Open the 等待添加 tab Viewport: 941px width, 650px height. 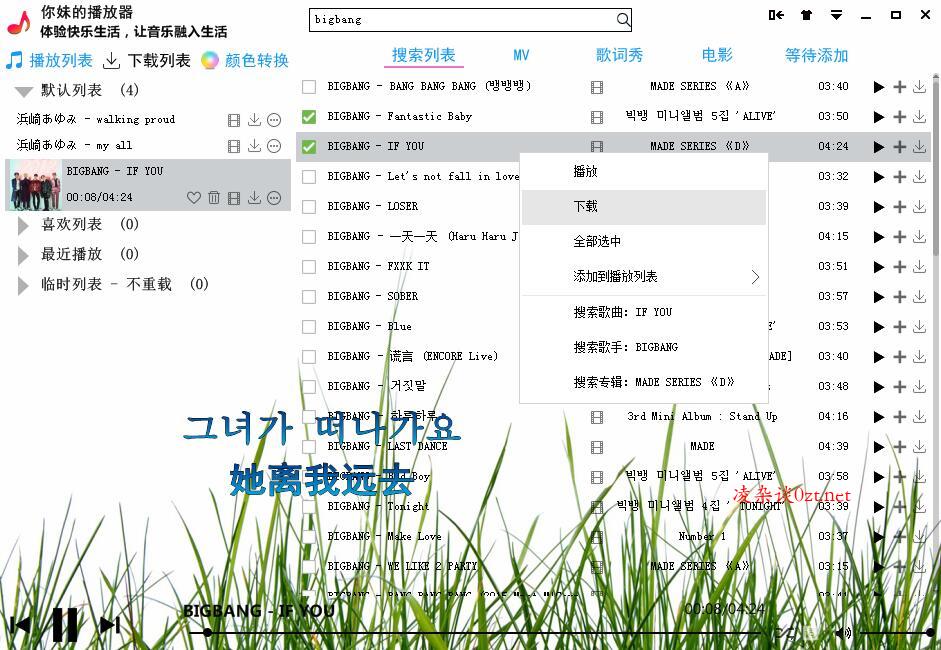pos(816,55)
